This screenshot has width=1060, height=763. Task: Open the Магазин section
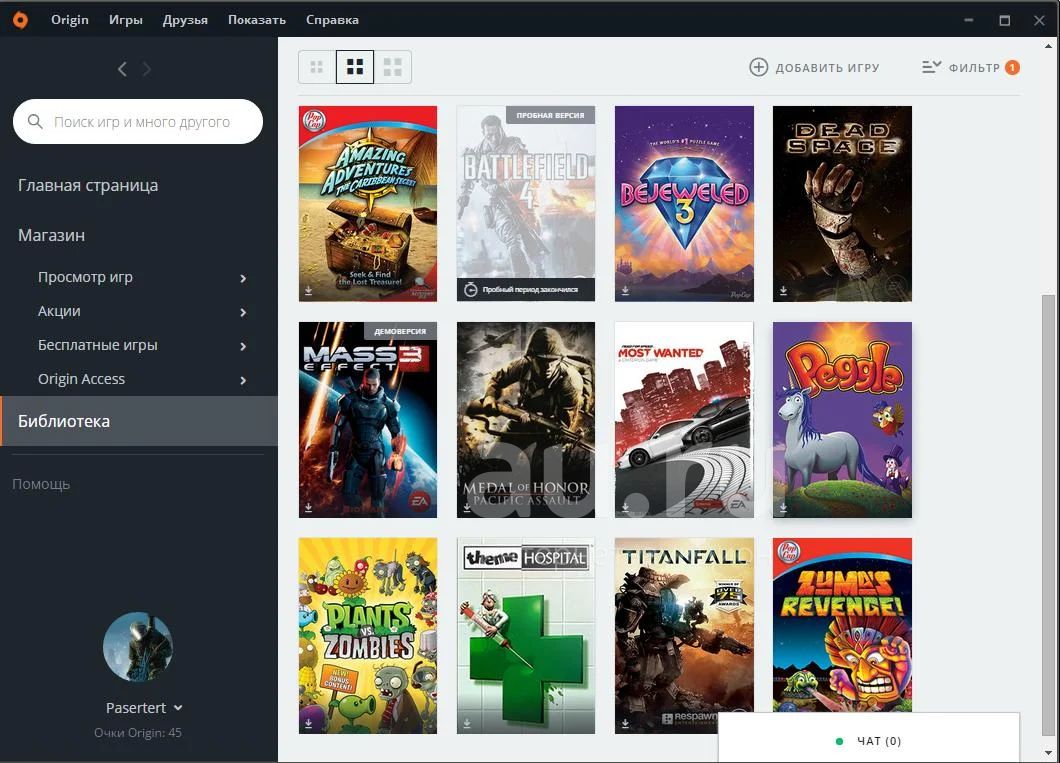51,235
